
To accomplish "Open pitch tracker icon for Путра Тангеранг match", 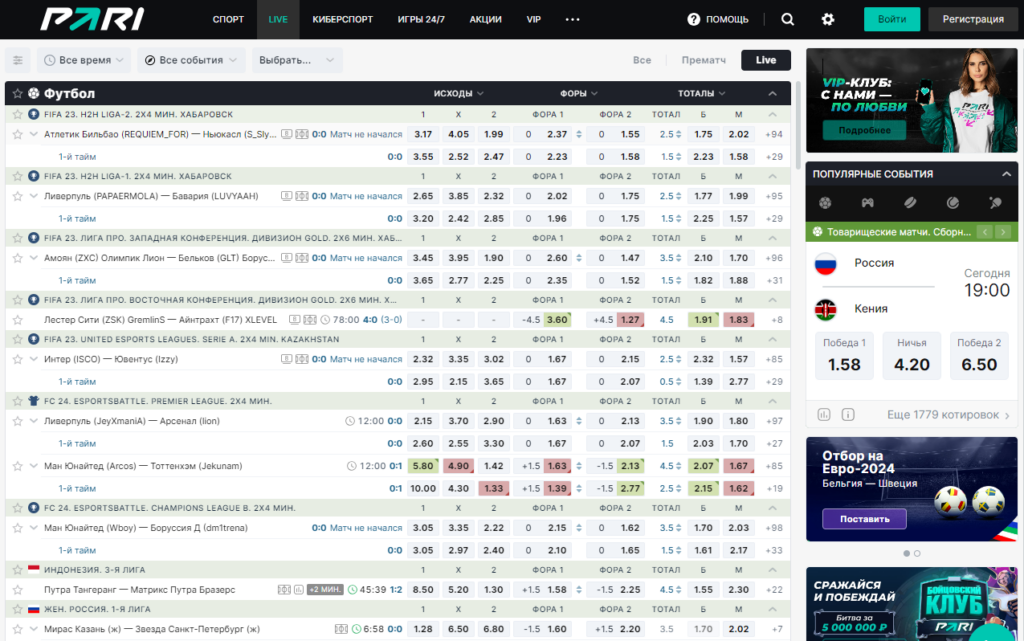I will [x=284, y=589].
